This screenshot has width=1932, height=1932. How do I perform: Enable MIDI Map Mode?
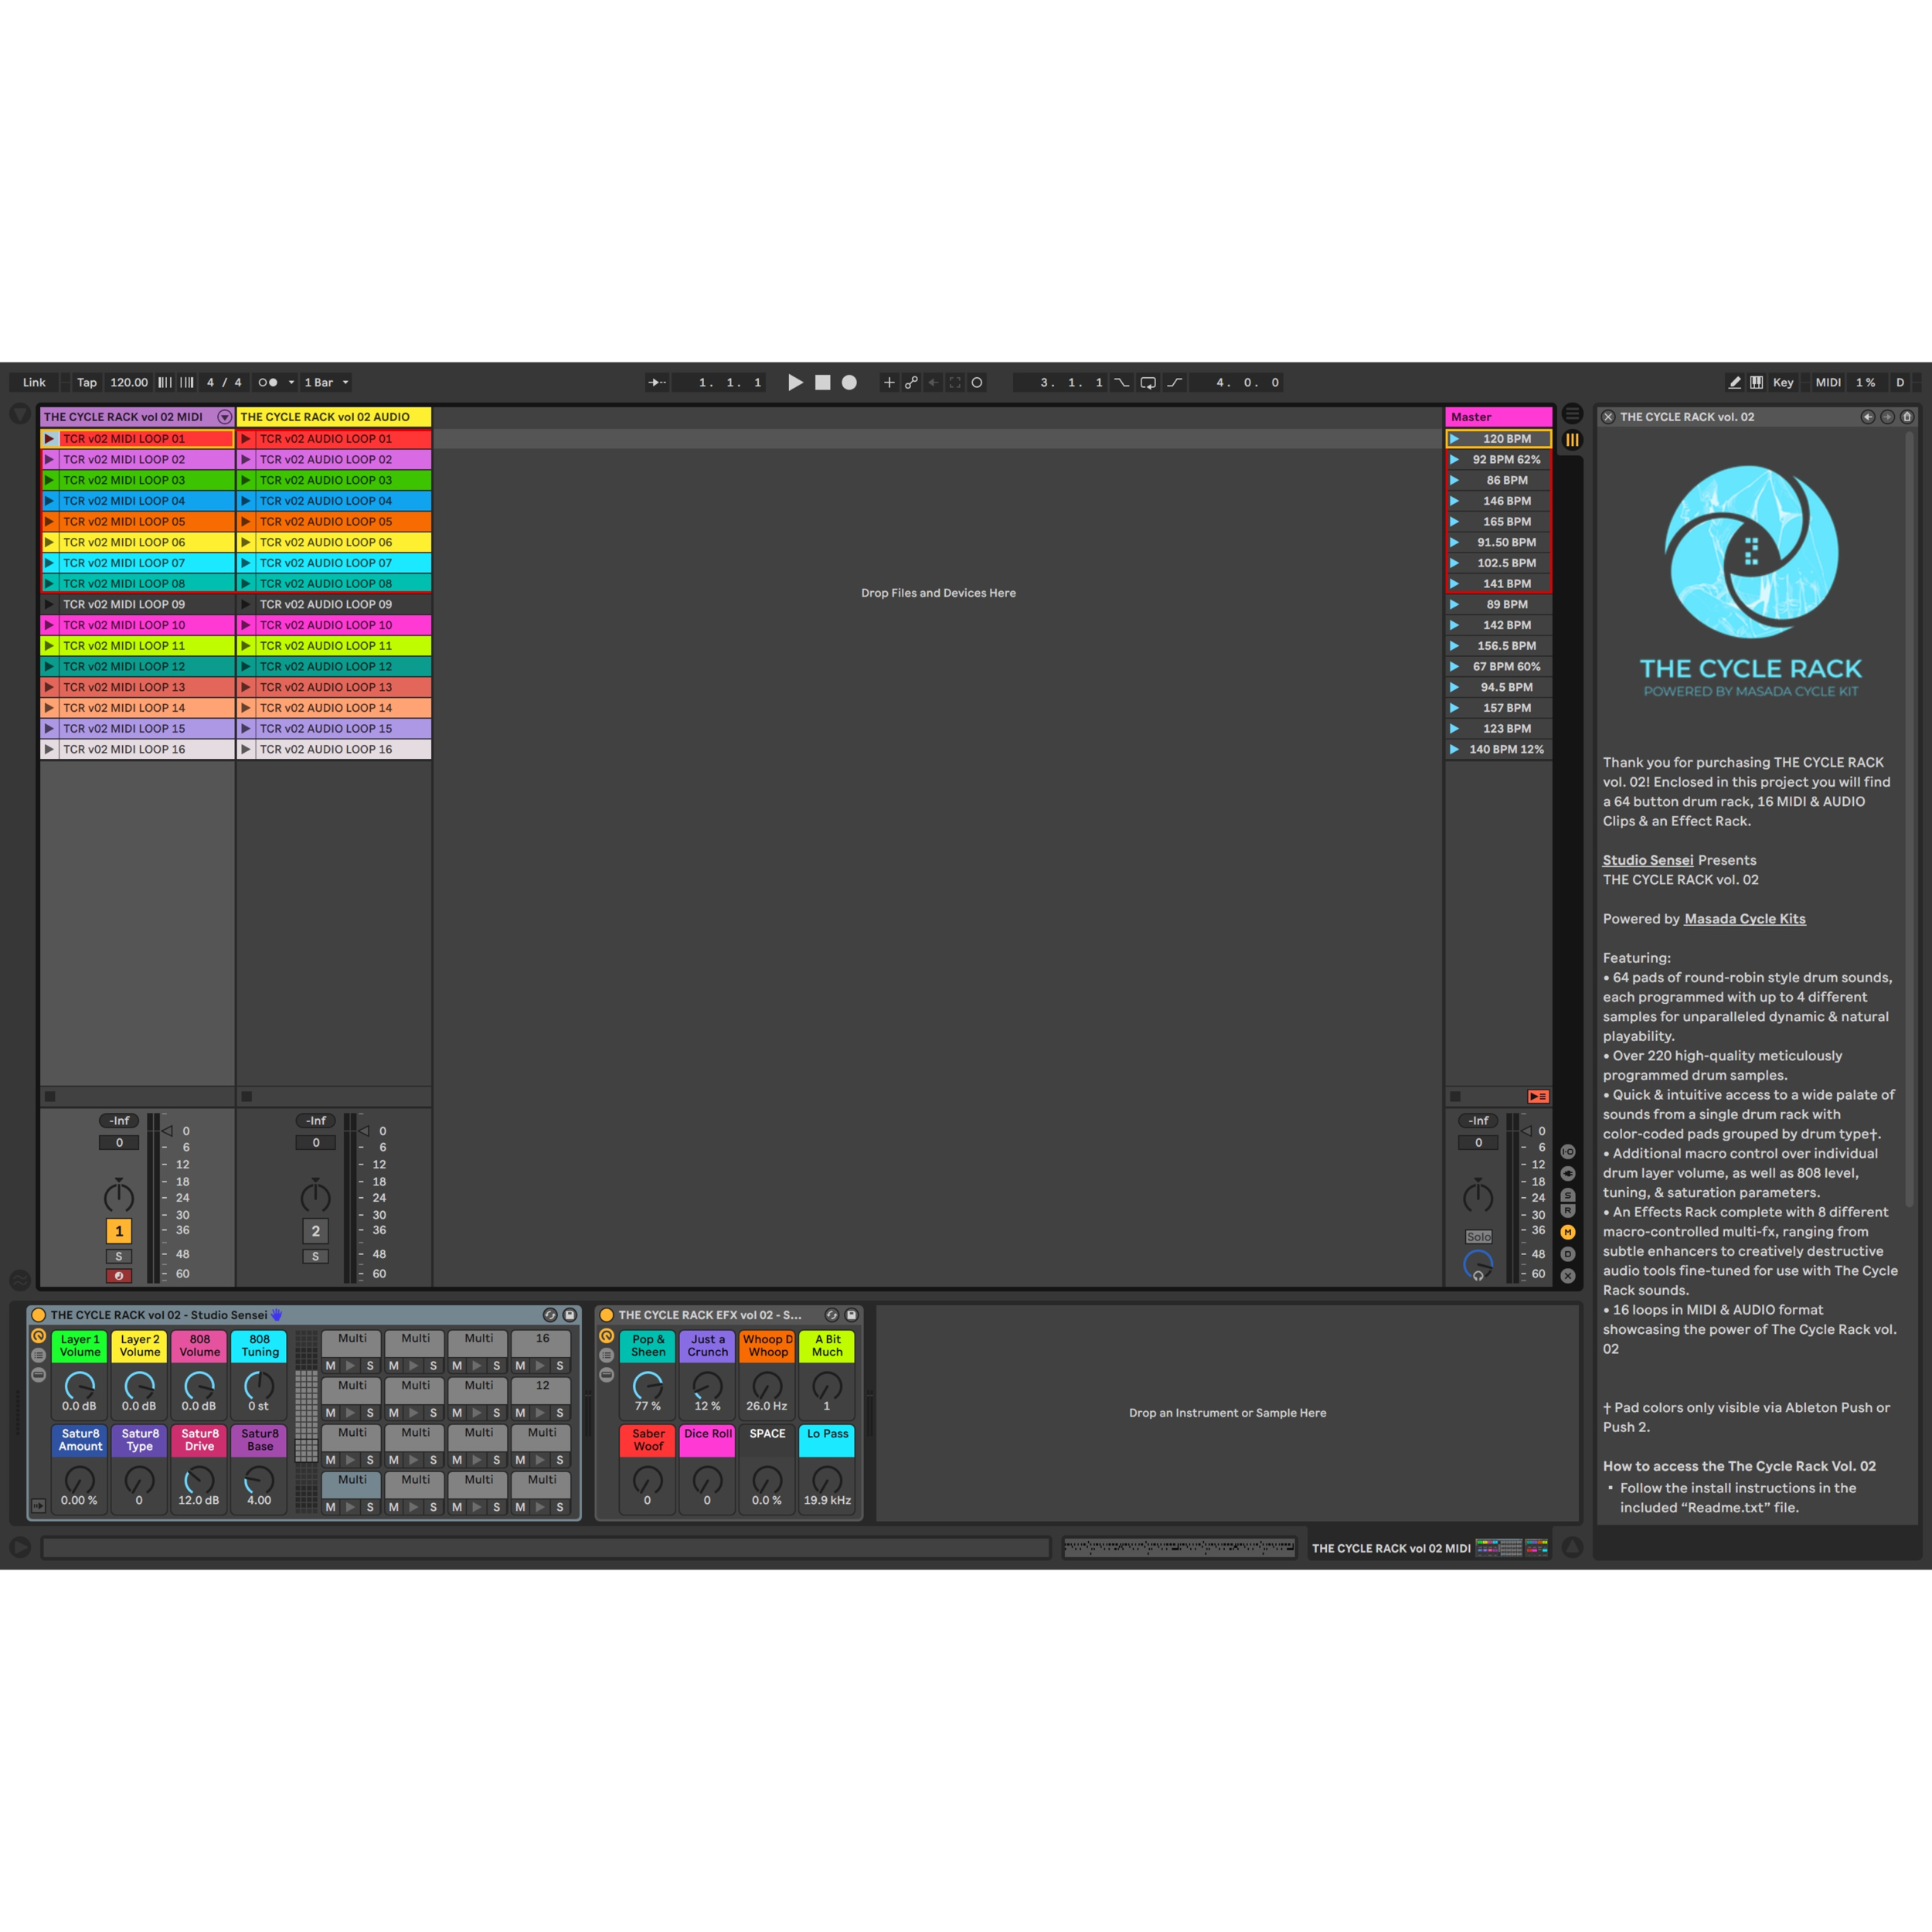[x=1828, y=382]
